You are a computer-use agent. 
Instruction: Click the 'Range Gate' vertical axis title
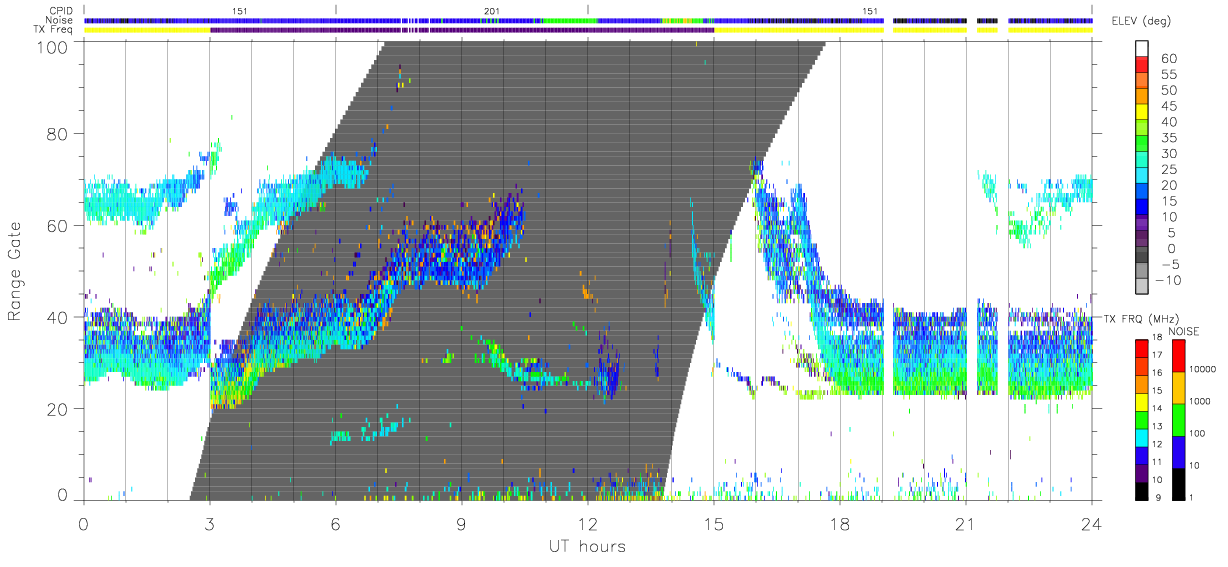(16, 272)
